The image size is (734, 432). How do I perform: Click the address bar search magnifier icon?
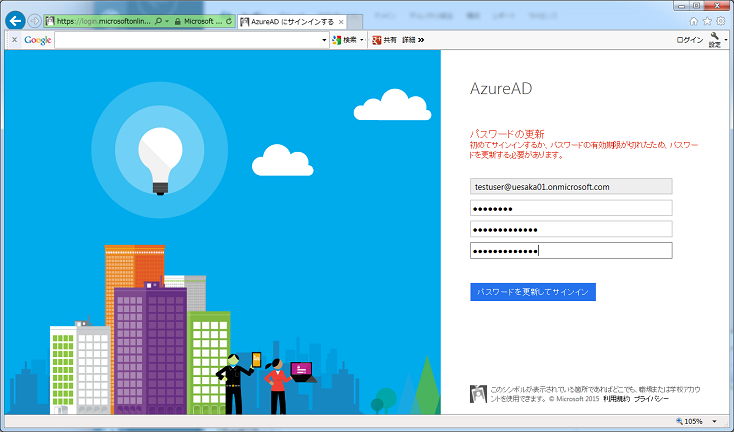point(158,21)
